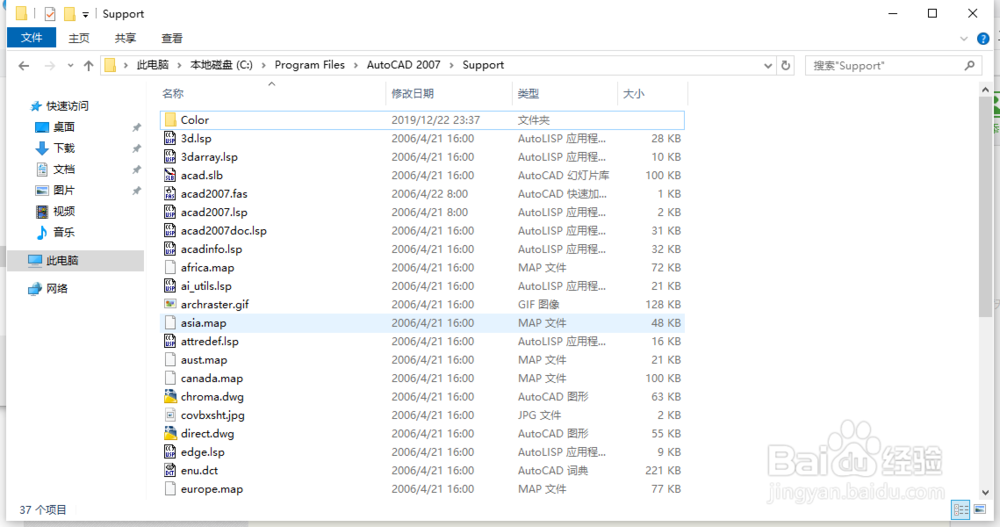The image size is (1000, 527).
Task: Select the 3darray.lsp file icon
Action: pos(170,157)
